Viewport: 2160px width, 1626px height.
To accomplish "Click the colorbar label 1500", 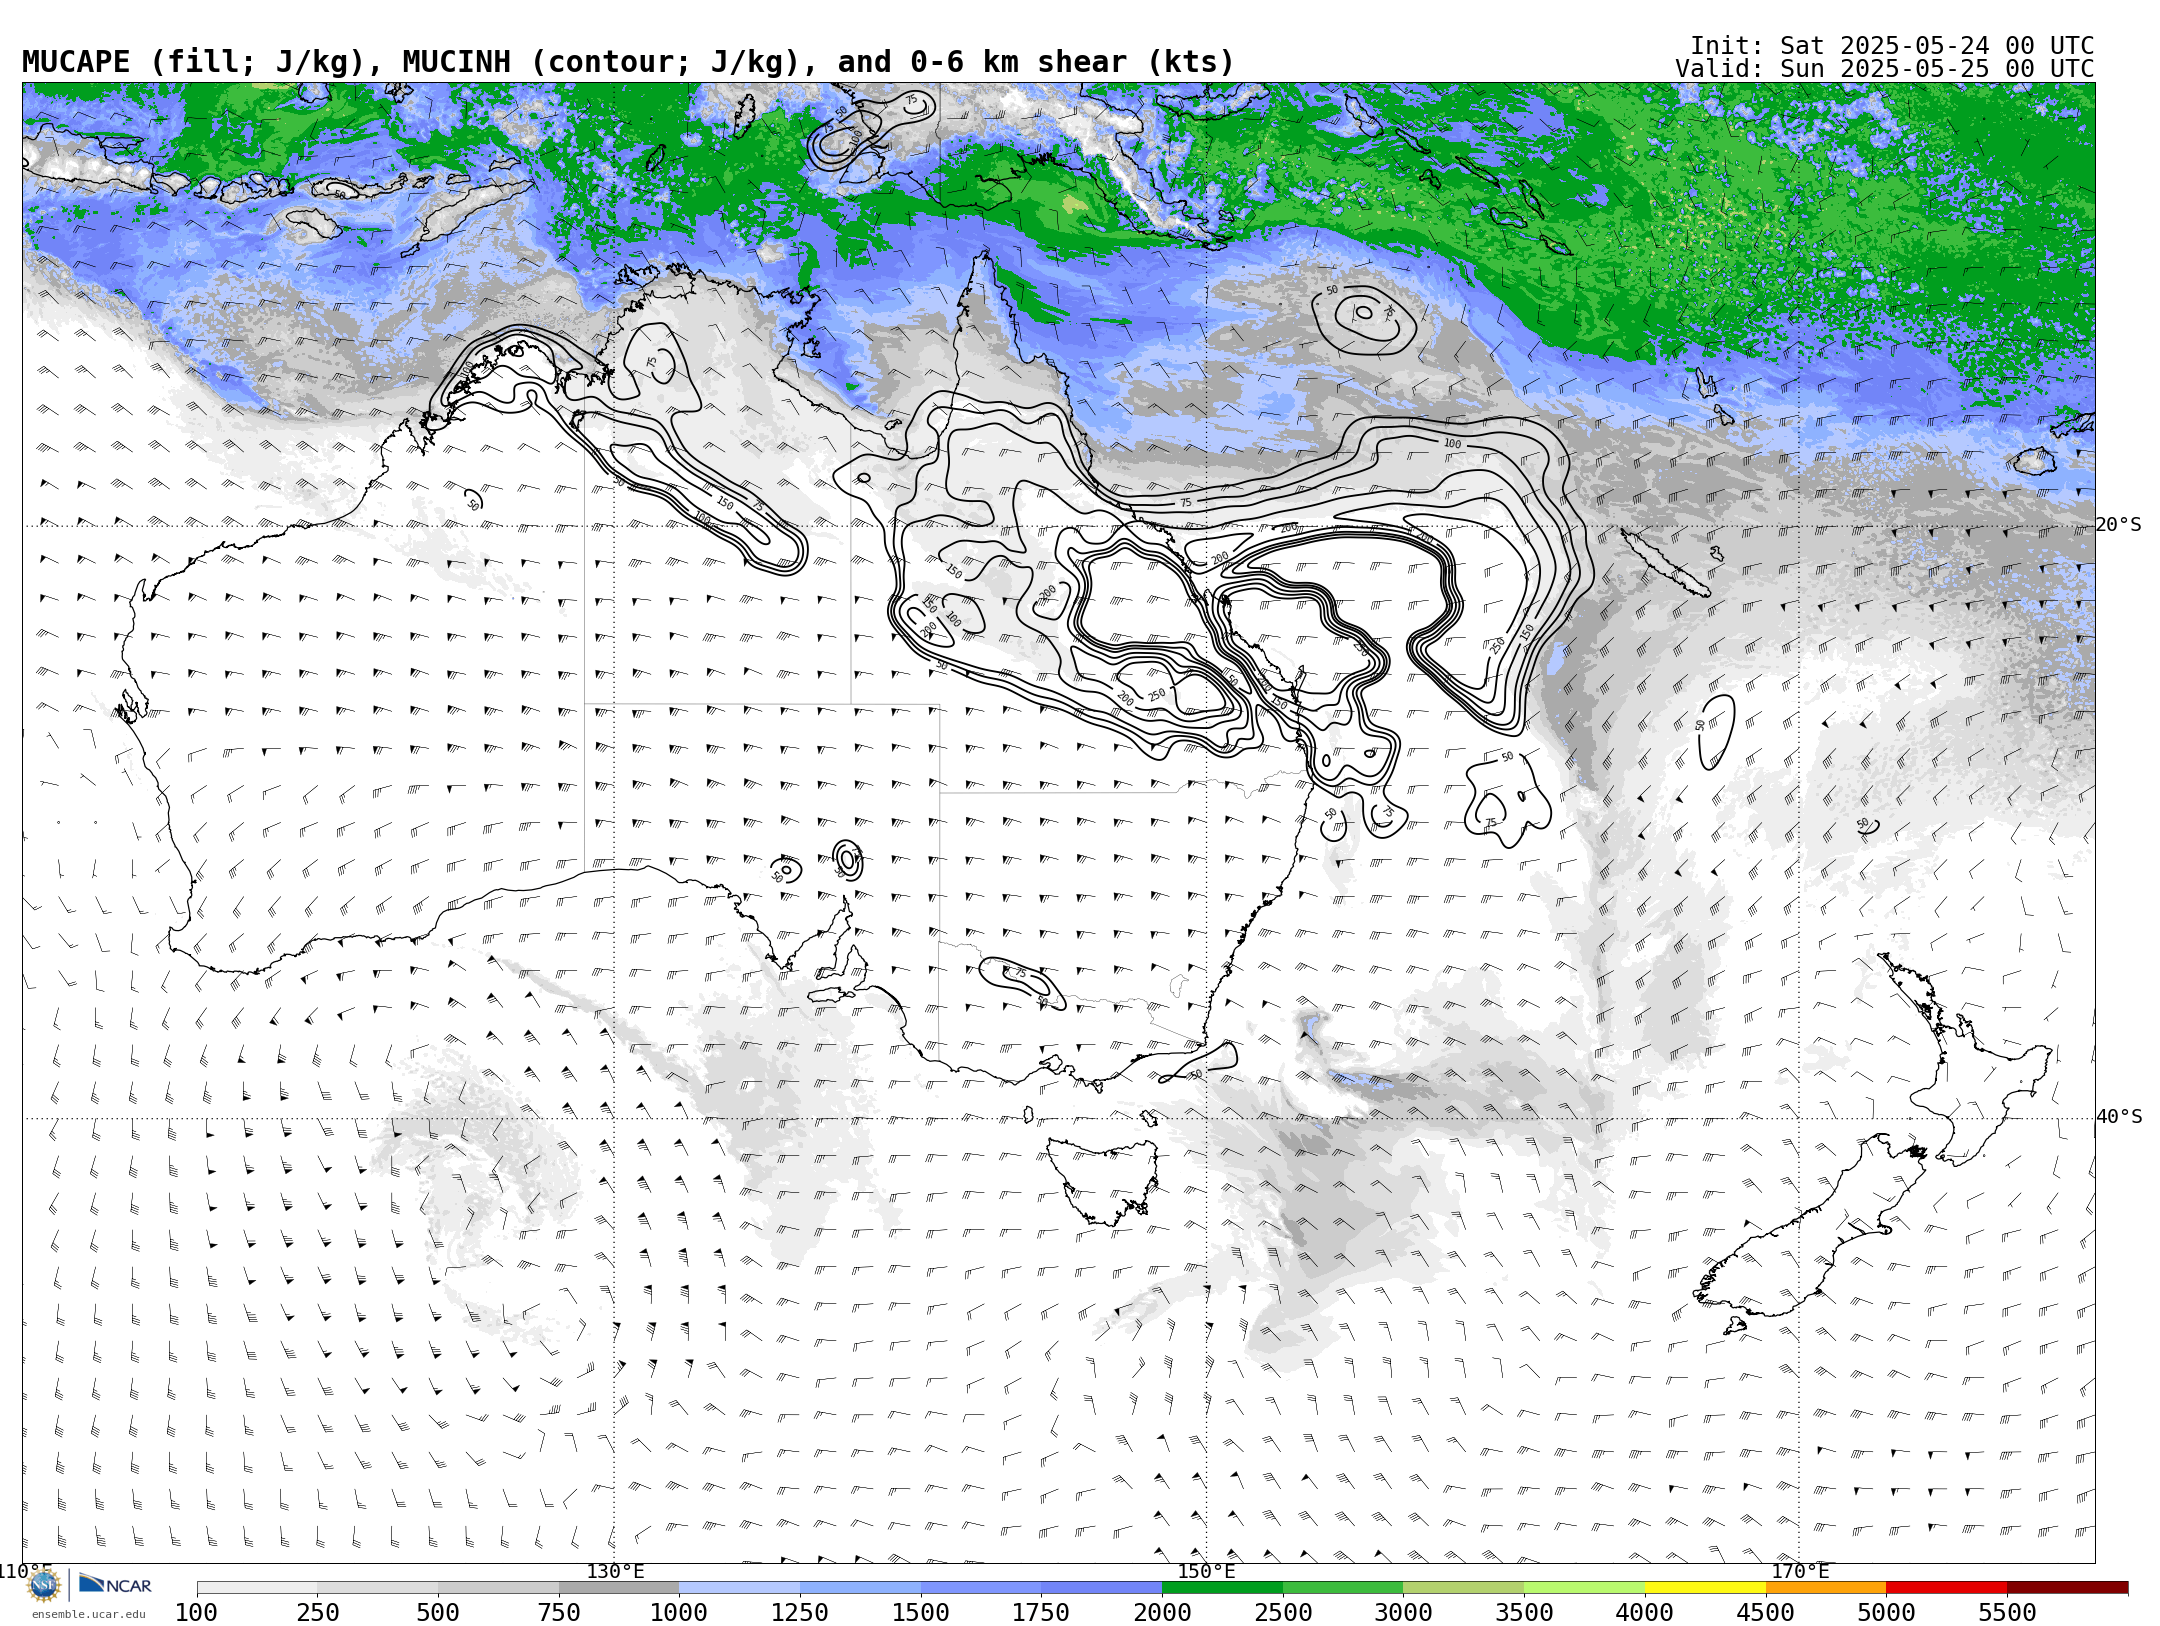I will tap(921, 1613).
